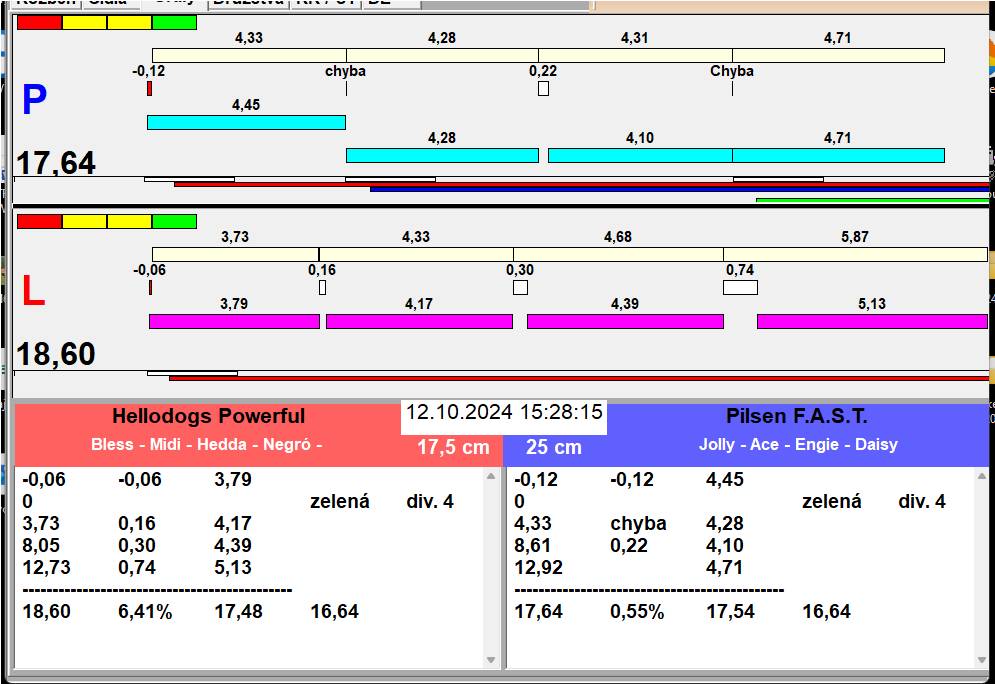The image size is (995, 684).
Task: Click the 17,48 value in Hellodogs results
Action: click(238, 612)
